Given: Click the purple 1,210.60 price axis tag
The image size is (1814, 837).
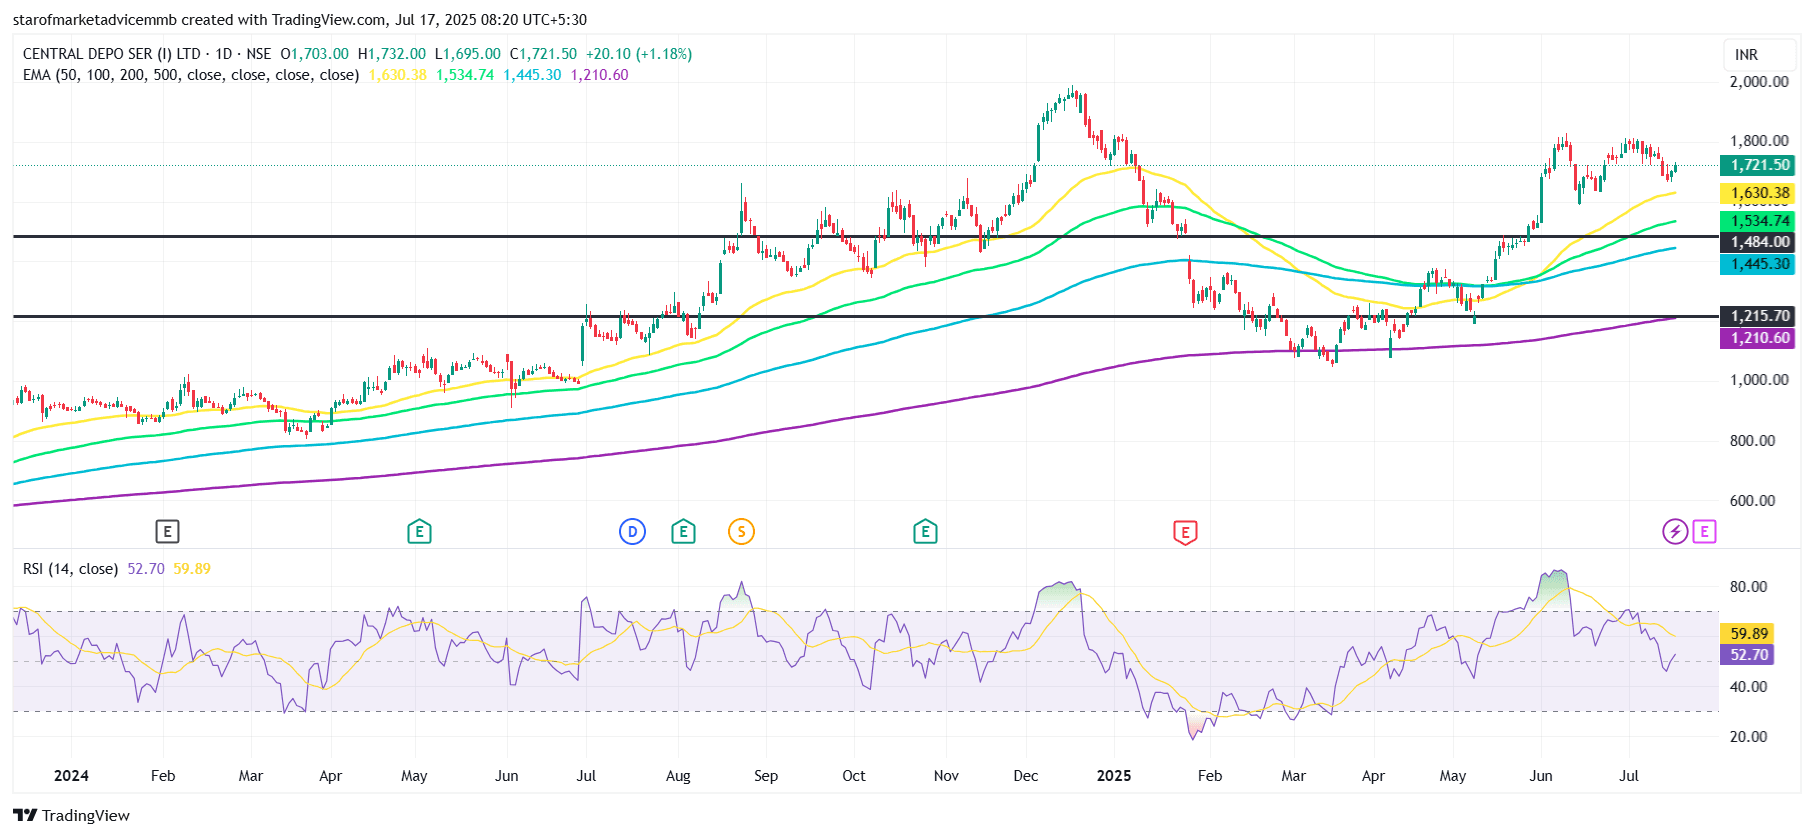Looking at the screenshot, I should pos(1757,338).
